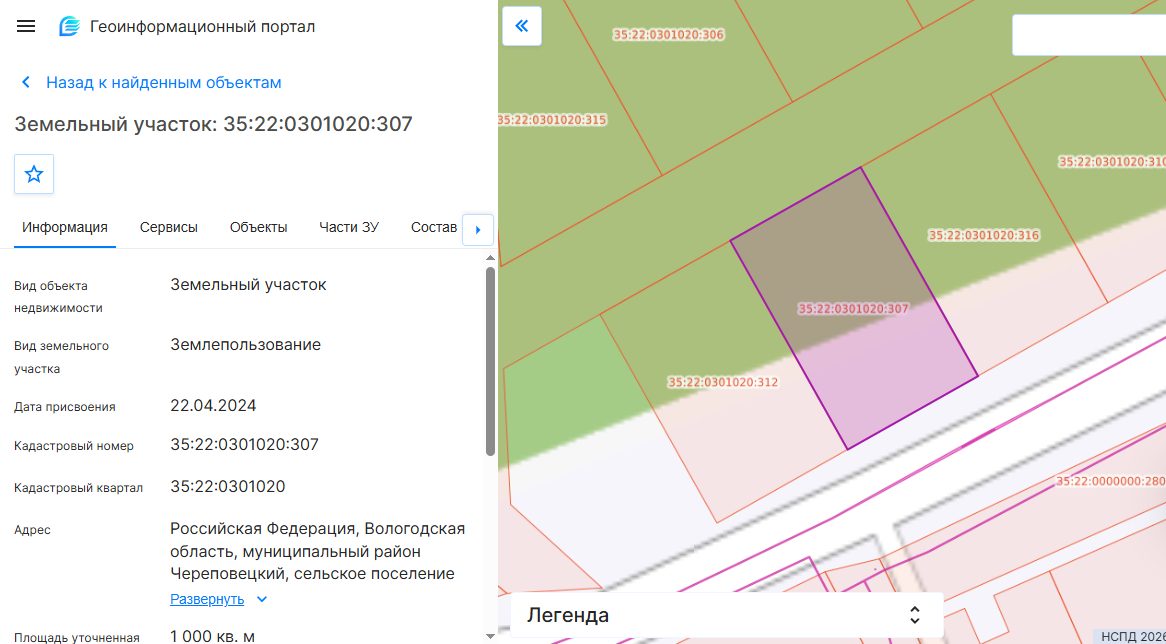
Task: Select highlighted parcel 35:22:0301020:307 on map
Action: click(x=854, y=308)
